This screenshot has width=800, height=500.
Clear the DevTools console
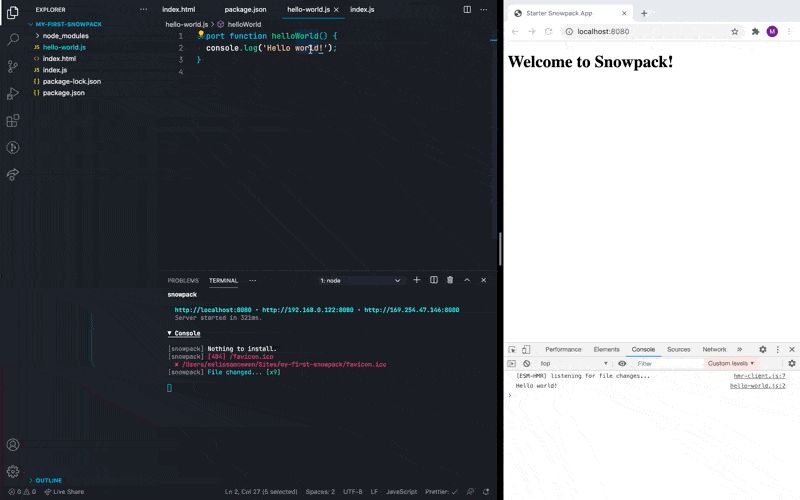point(526,363)
